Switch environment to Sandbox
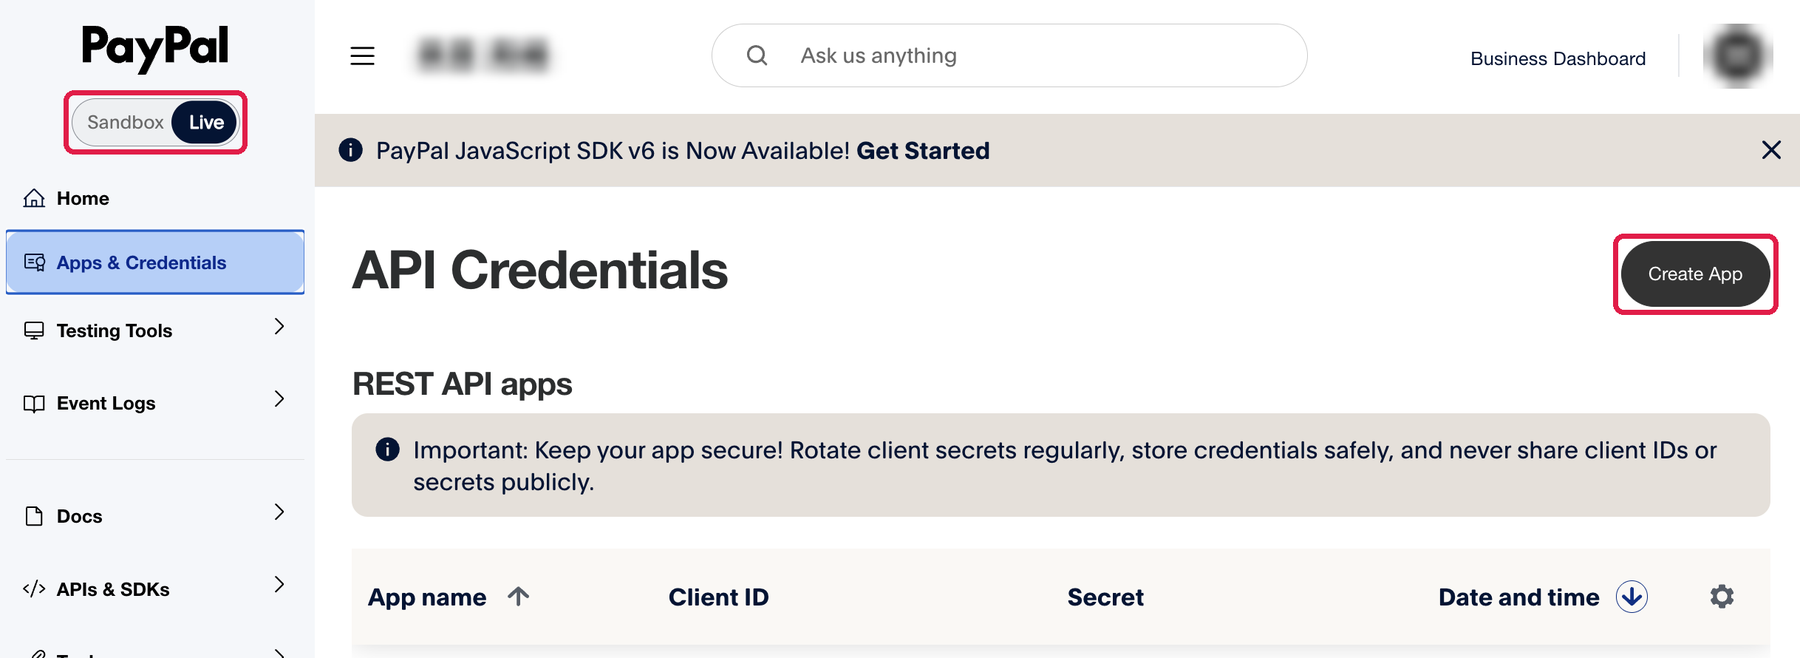This screenshot has width=1800, height=658. (x=125, y=122)
